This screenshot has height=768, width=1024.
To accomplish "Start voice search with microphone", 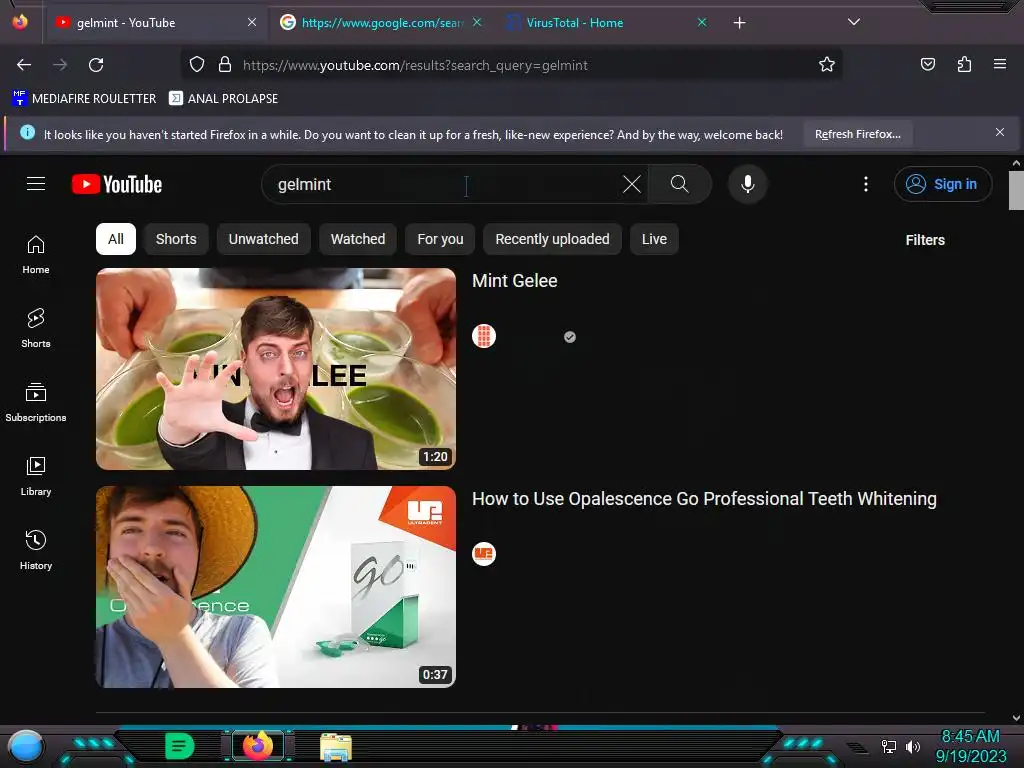I will (x=748, y=184).
